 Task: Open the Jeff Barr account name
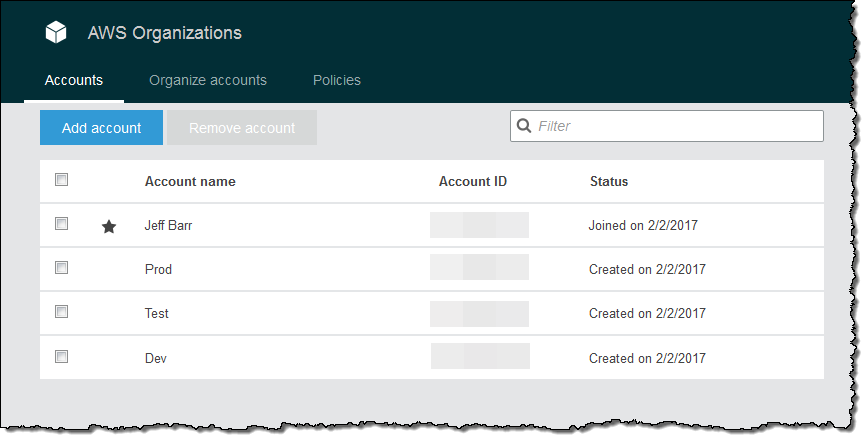coord(169,226)
